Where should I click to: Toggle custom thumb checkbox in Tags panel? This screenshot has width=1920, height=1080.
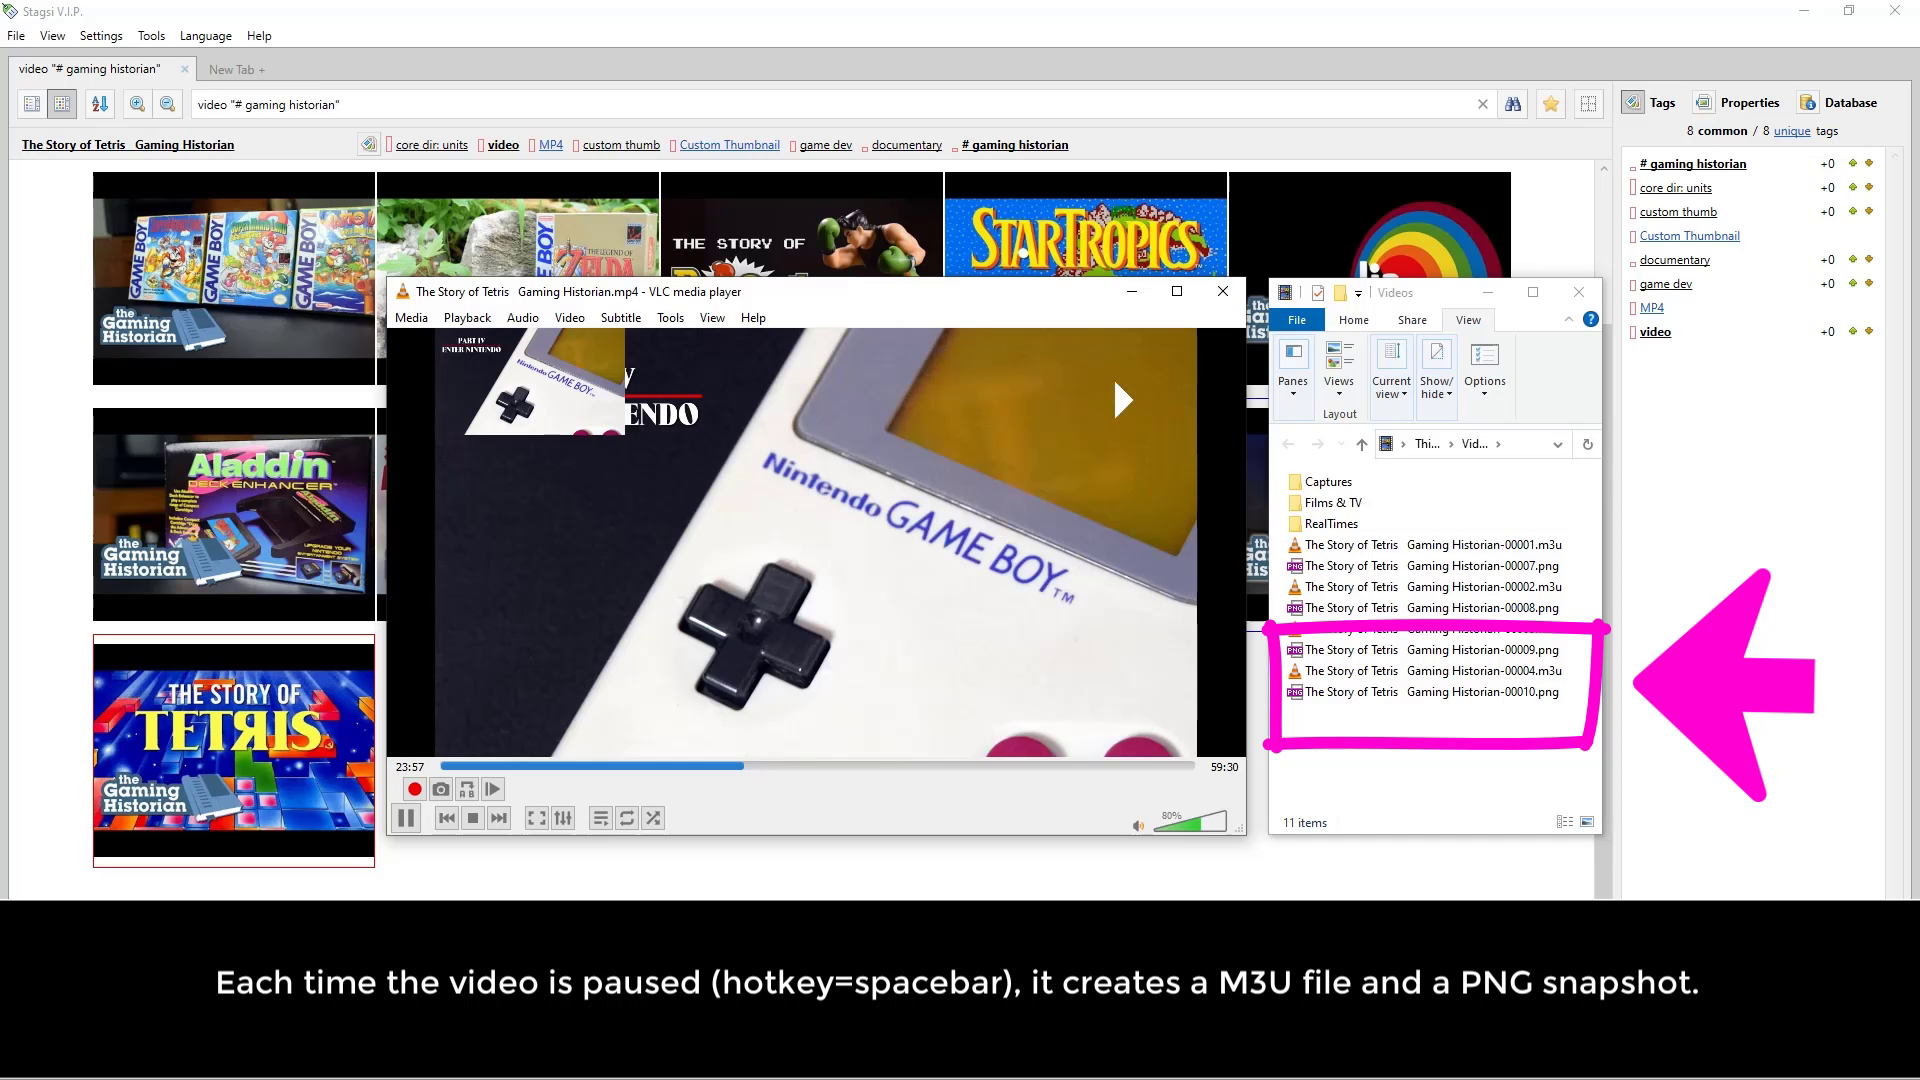[x=1632, y=212]
